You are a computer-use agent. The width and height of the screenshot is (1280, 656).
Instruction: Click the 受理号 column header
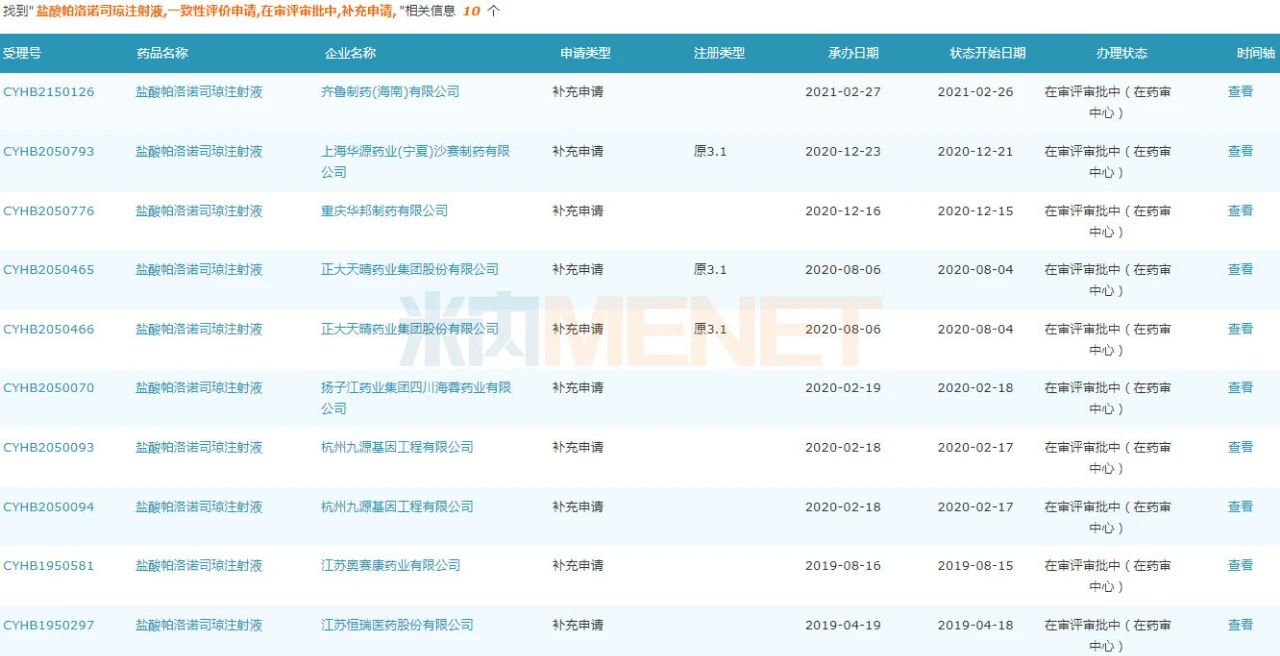pyautogui.click(x=22, y=53)
